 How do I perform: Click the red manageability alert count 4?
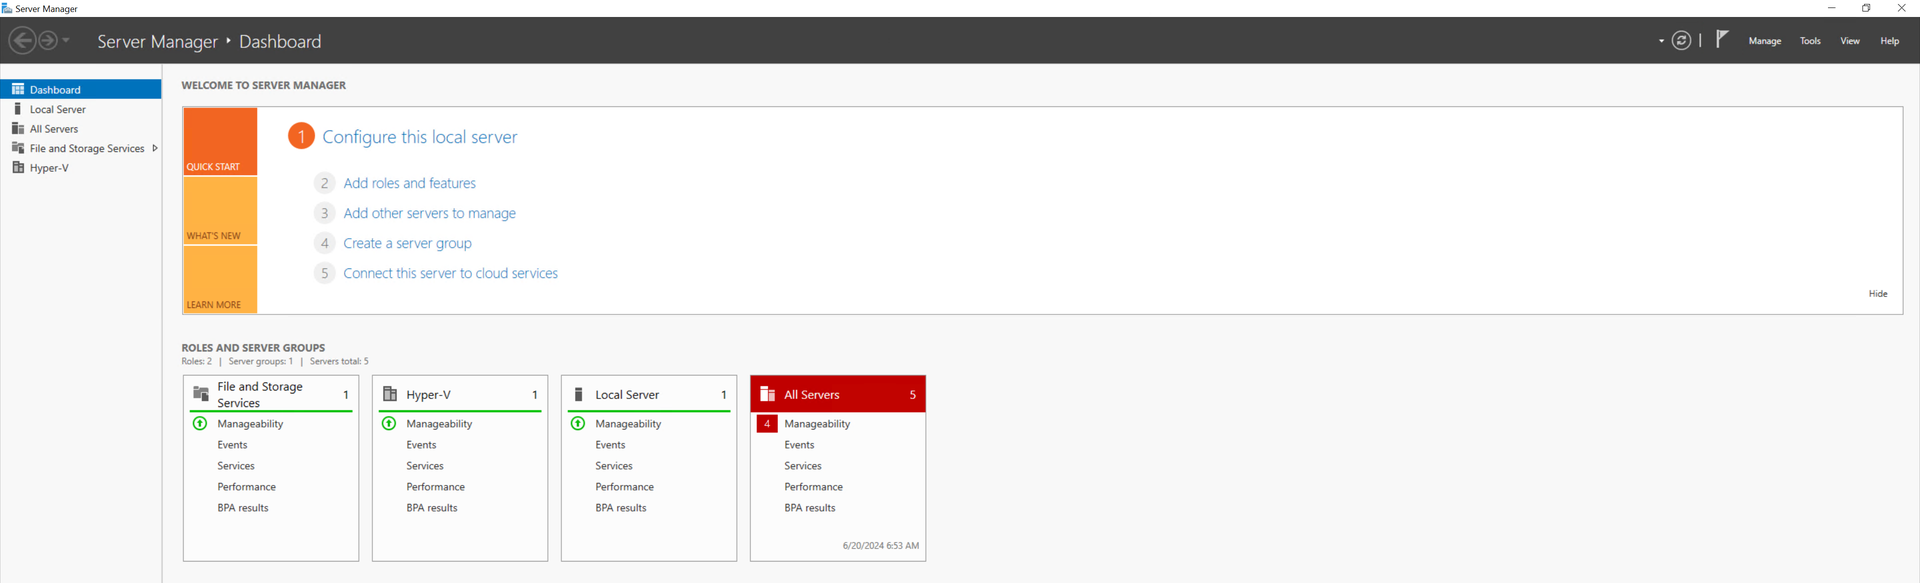click(767, 424)
